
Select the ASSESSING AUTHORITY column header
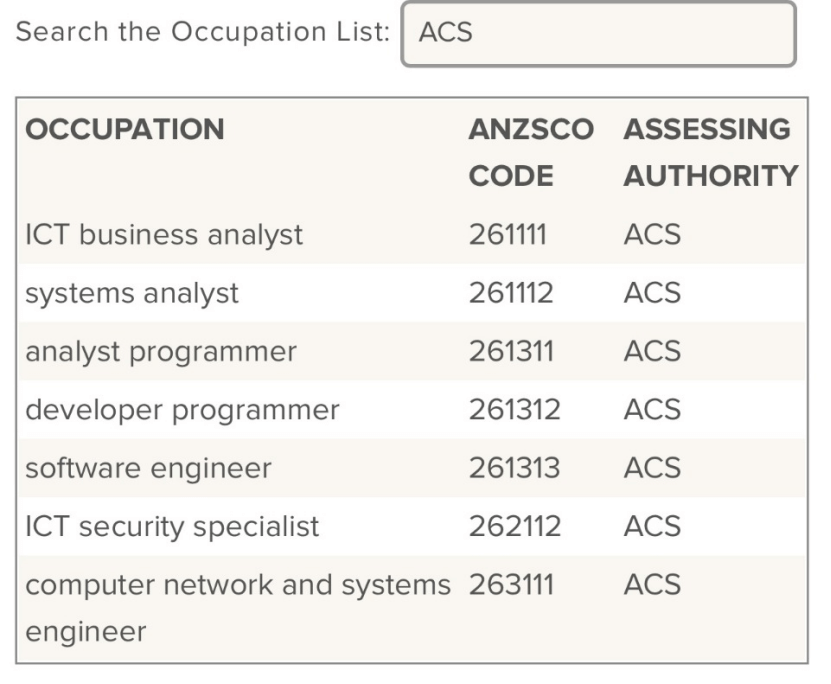tap(711, 153)
